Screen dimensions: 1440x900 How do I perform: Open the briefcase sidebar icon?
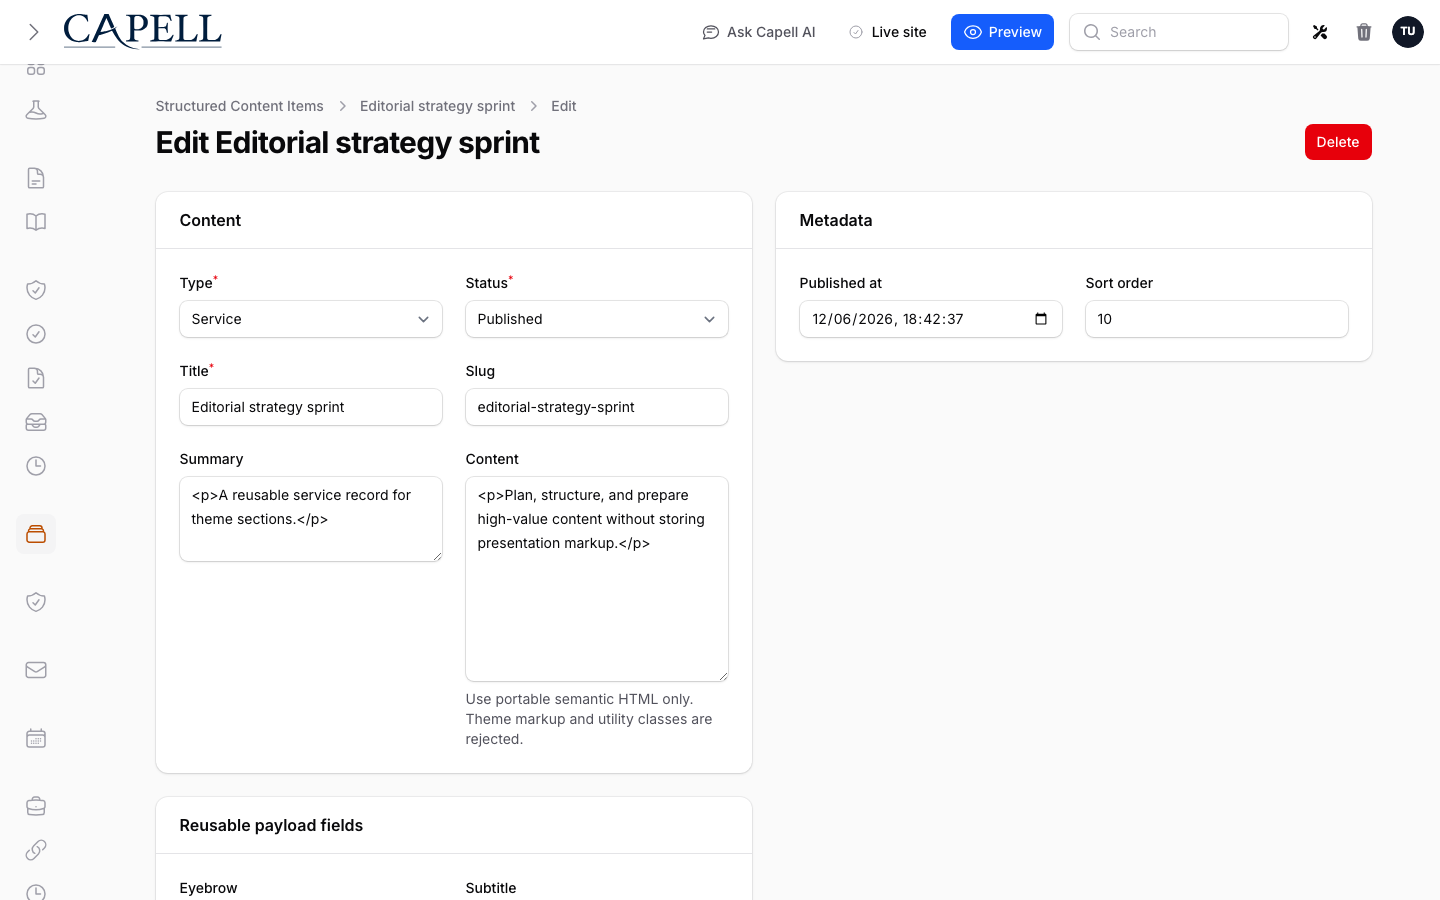click(x=36, y=806)
